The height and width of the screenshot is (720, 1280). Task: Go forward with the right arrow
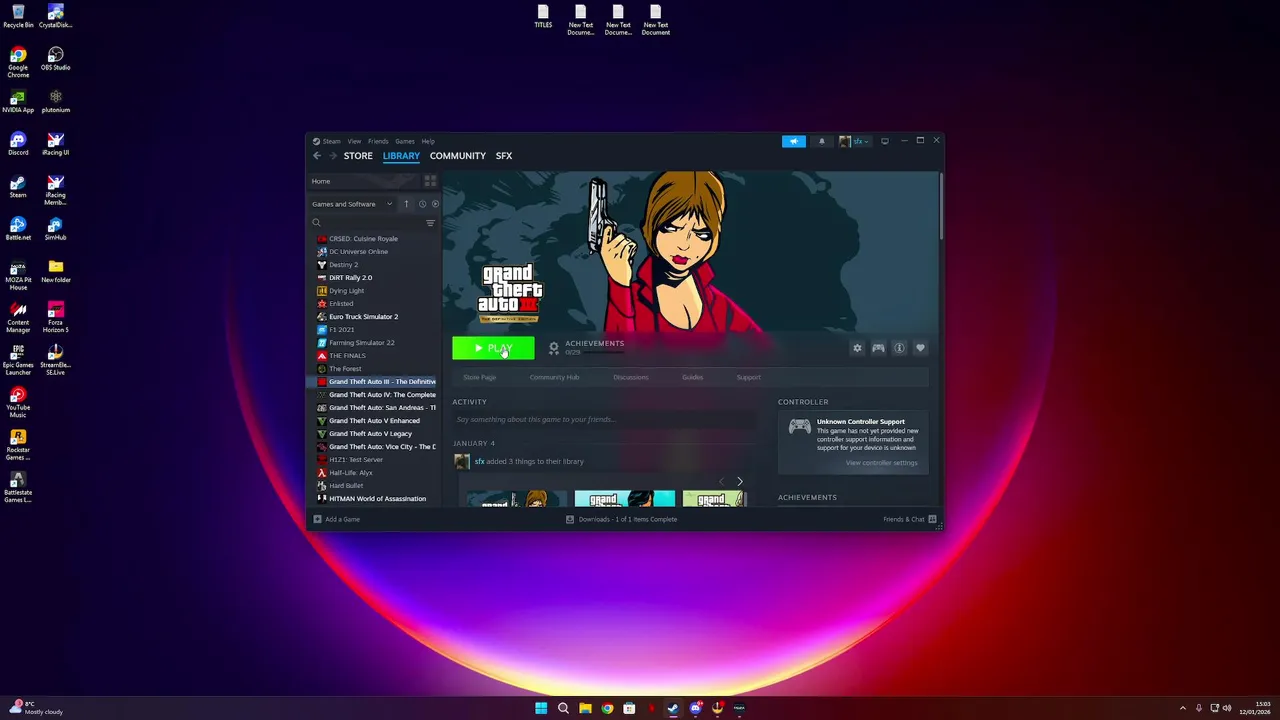click(333, 156)
